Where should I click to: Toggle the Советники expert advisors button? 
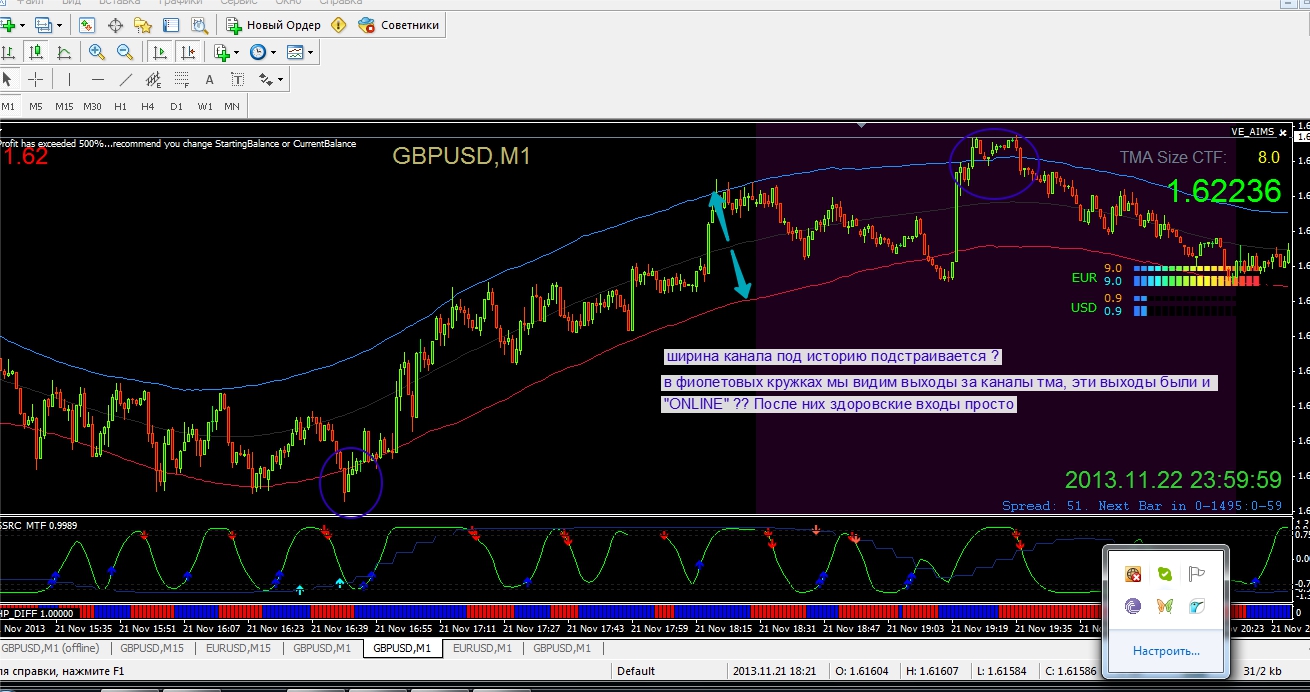[x=399, y=24]
